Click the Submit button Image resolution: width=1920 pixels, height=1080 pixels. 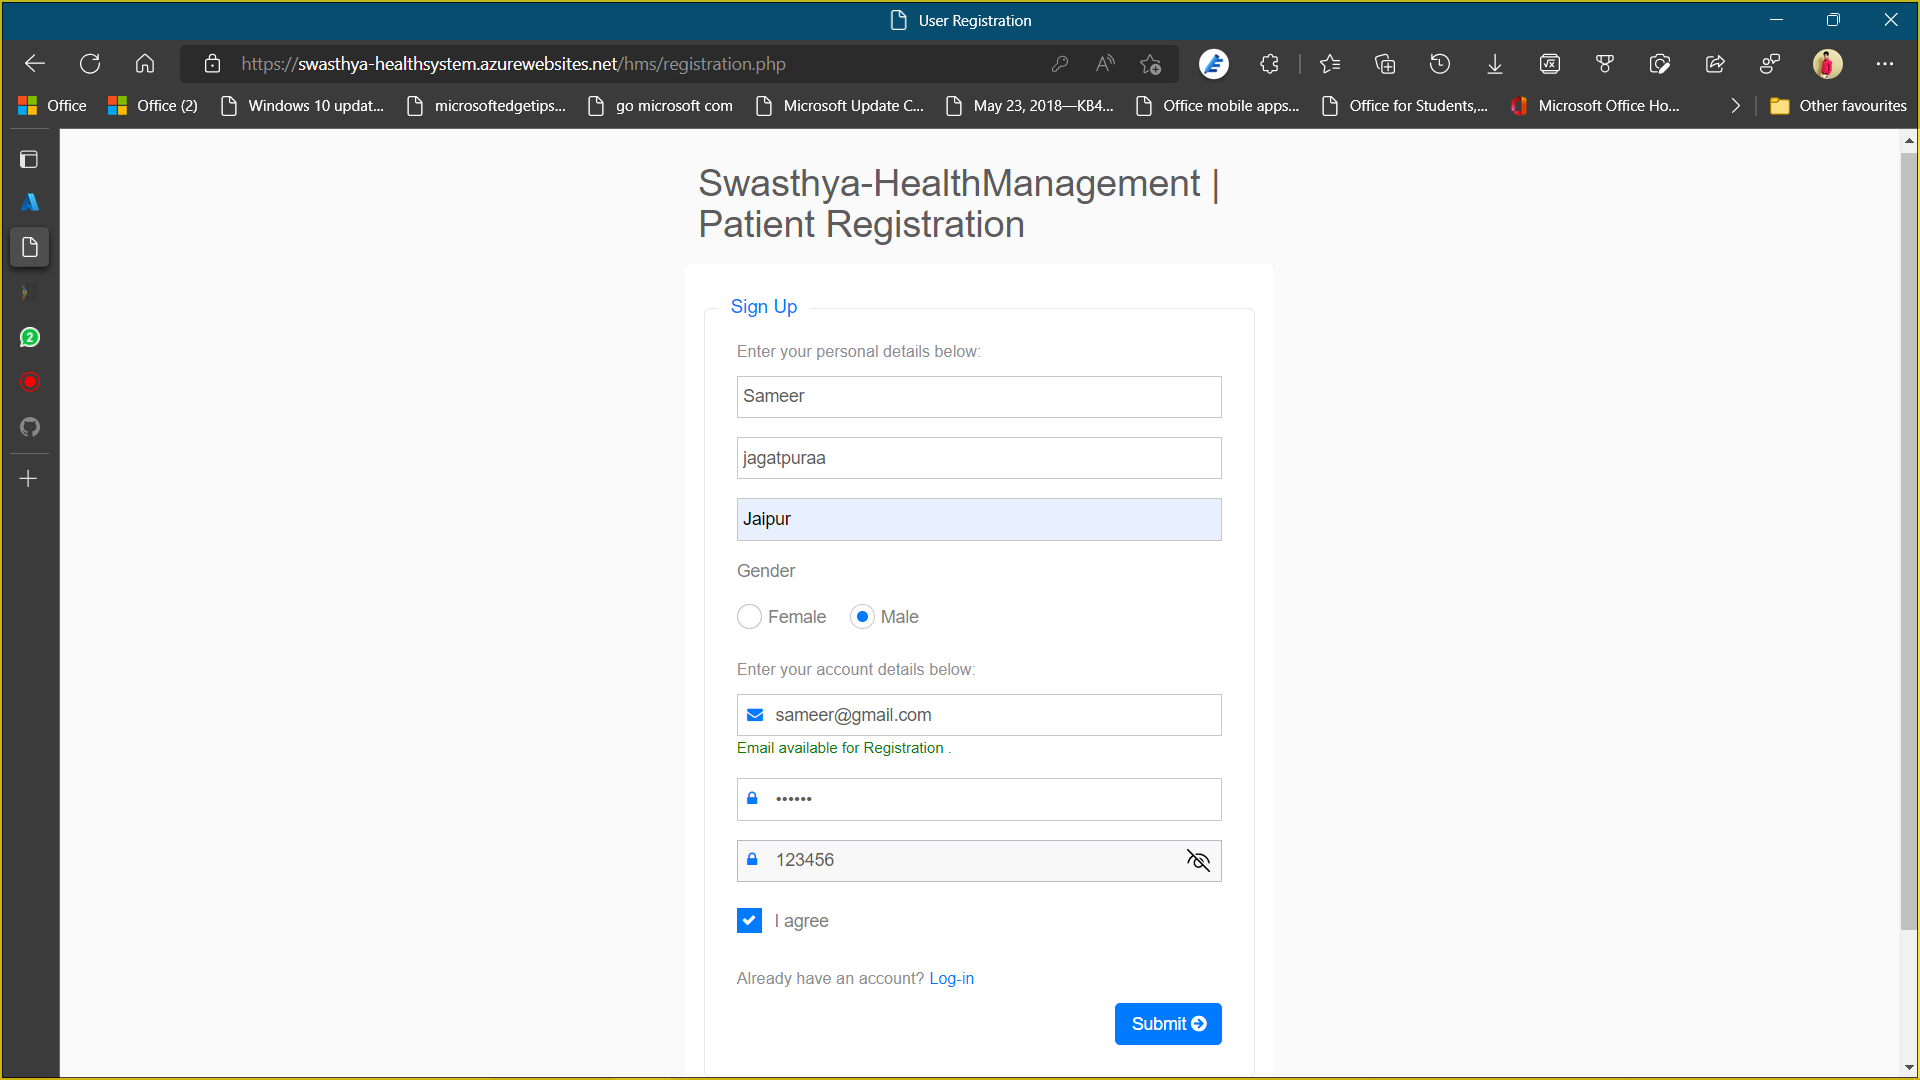(1168, 1024)
